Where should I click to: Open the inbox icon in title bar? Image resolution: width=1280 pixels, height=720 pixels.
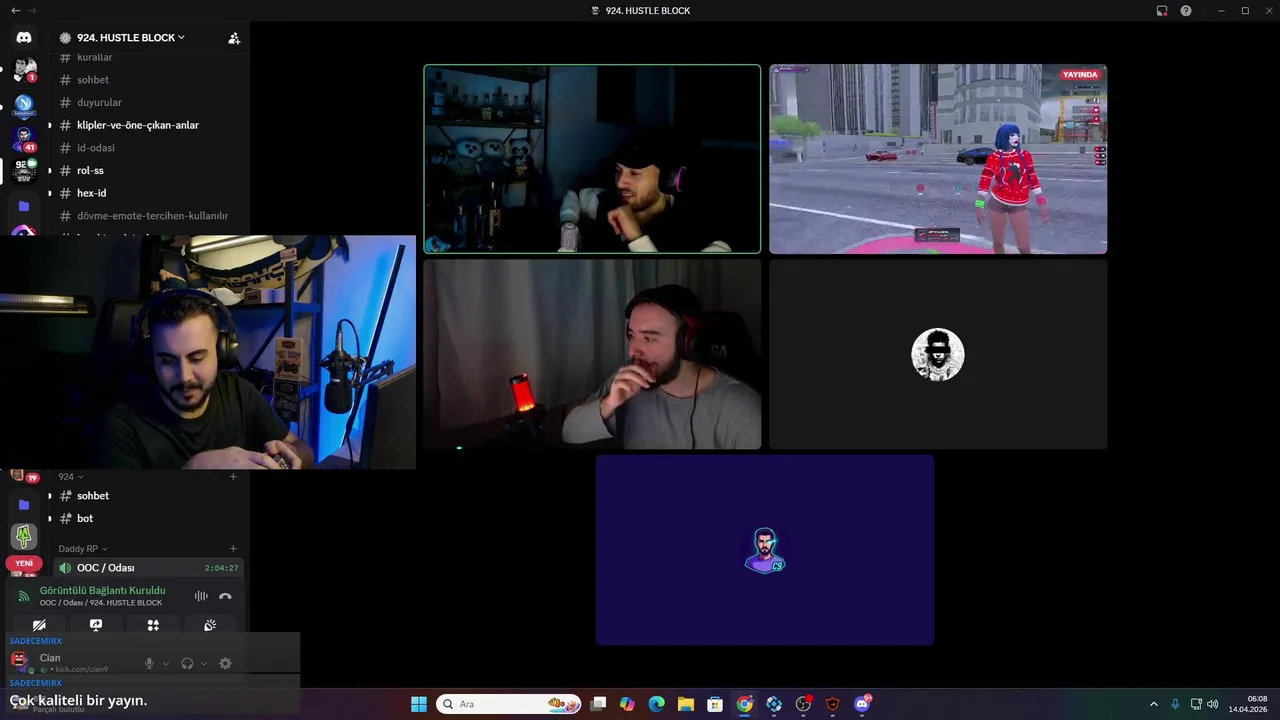click(1162, 10)
